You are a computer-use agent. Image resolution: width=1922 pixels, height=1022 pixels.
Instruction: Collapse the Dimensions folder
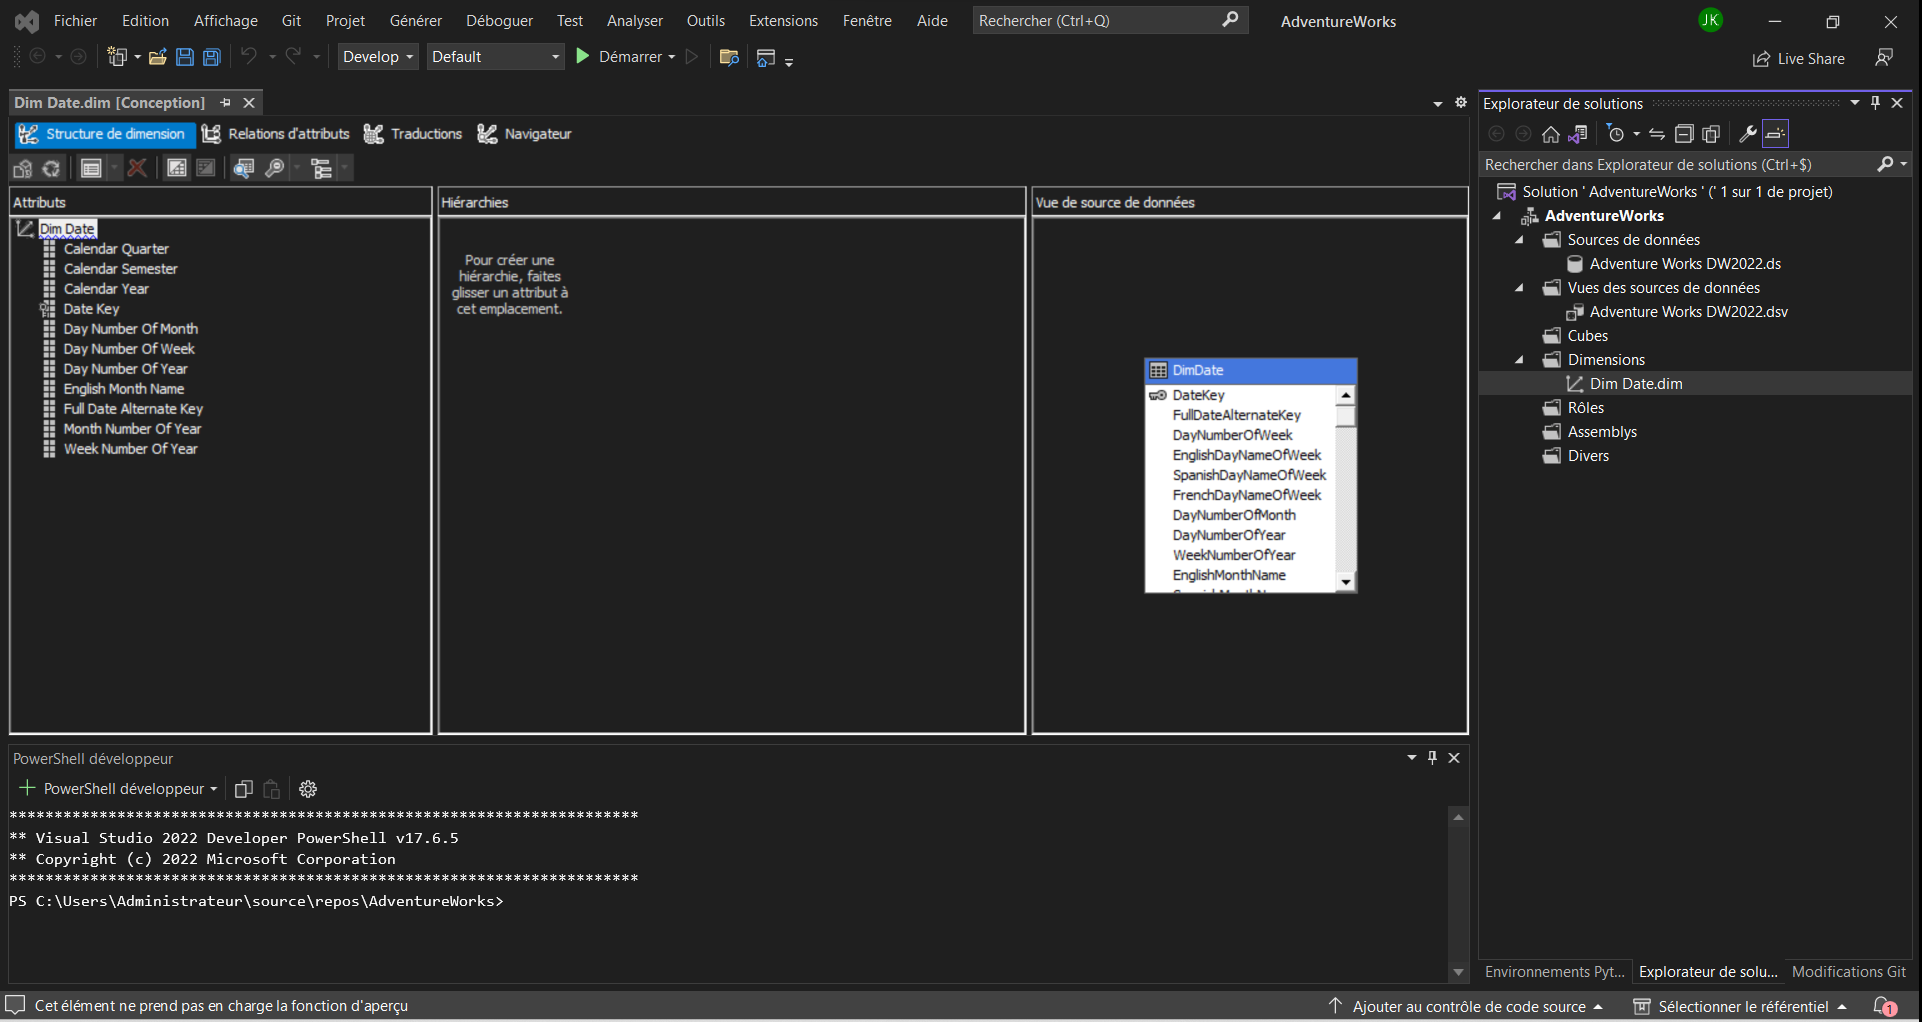(1520, 360)
